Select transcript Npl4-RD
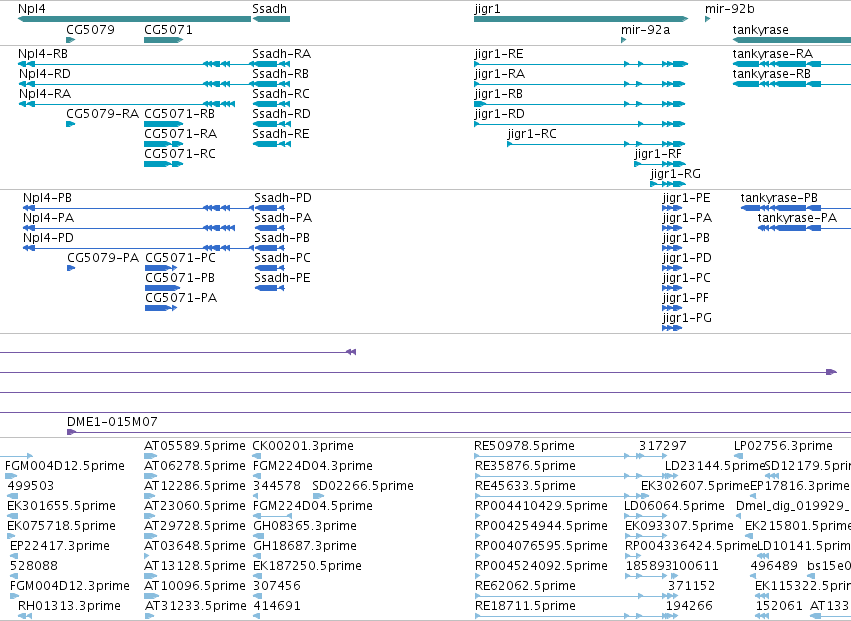This screenshot has height=621, width=851. [135, 84]
